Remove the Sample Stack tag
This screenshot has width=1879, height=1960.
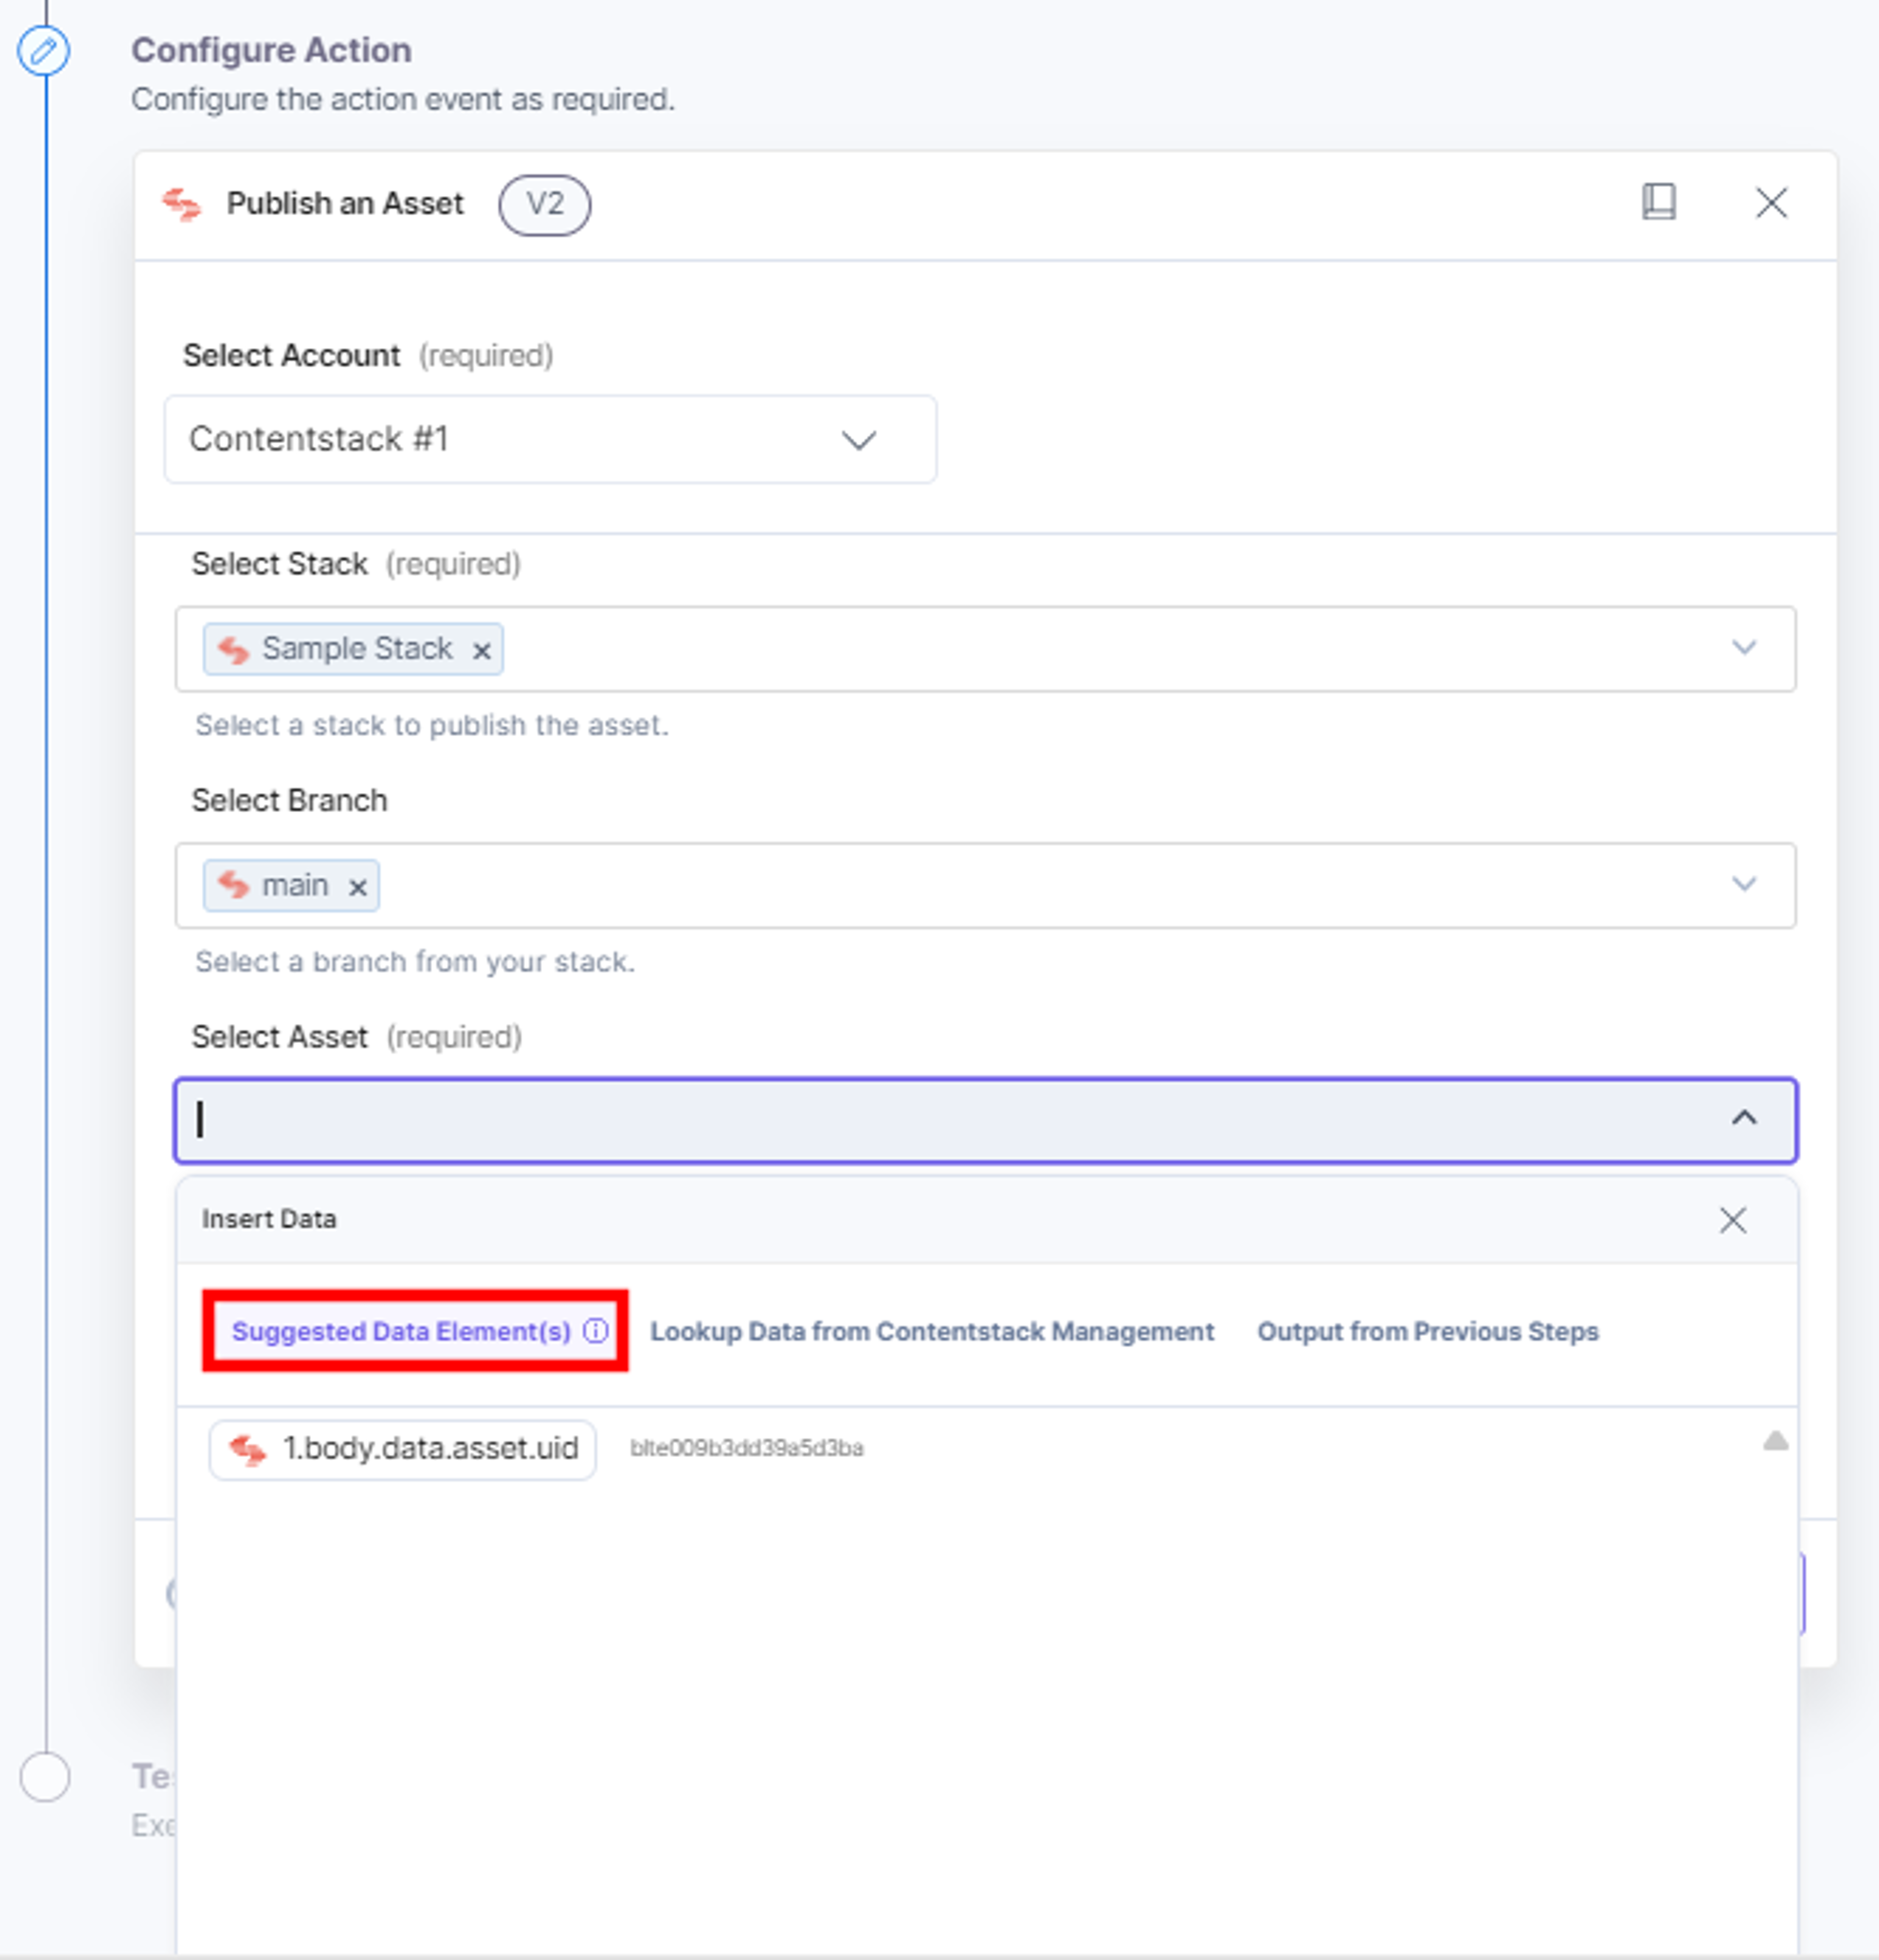(x=481, y=651)
